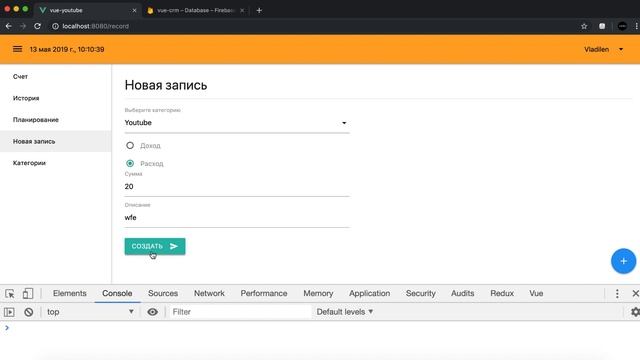
Task: Toggle the live expression eye icon
Action: tap(152, 312)
